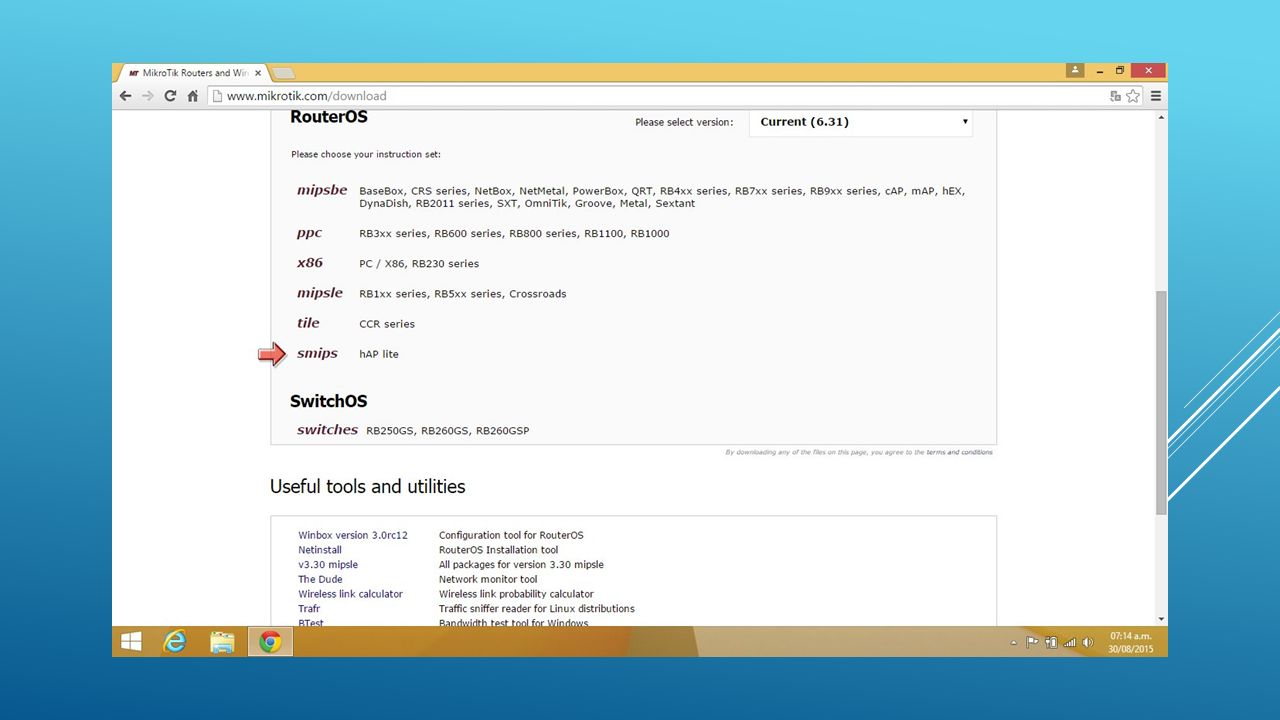Click the battery power tray icon
The width and height of the screenshot is (1280, 720).
pos(1051,643)
